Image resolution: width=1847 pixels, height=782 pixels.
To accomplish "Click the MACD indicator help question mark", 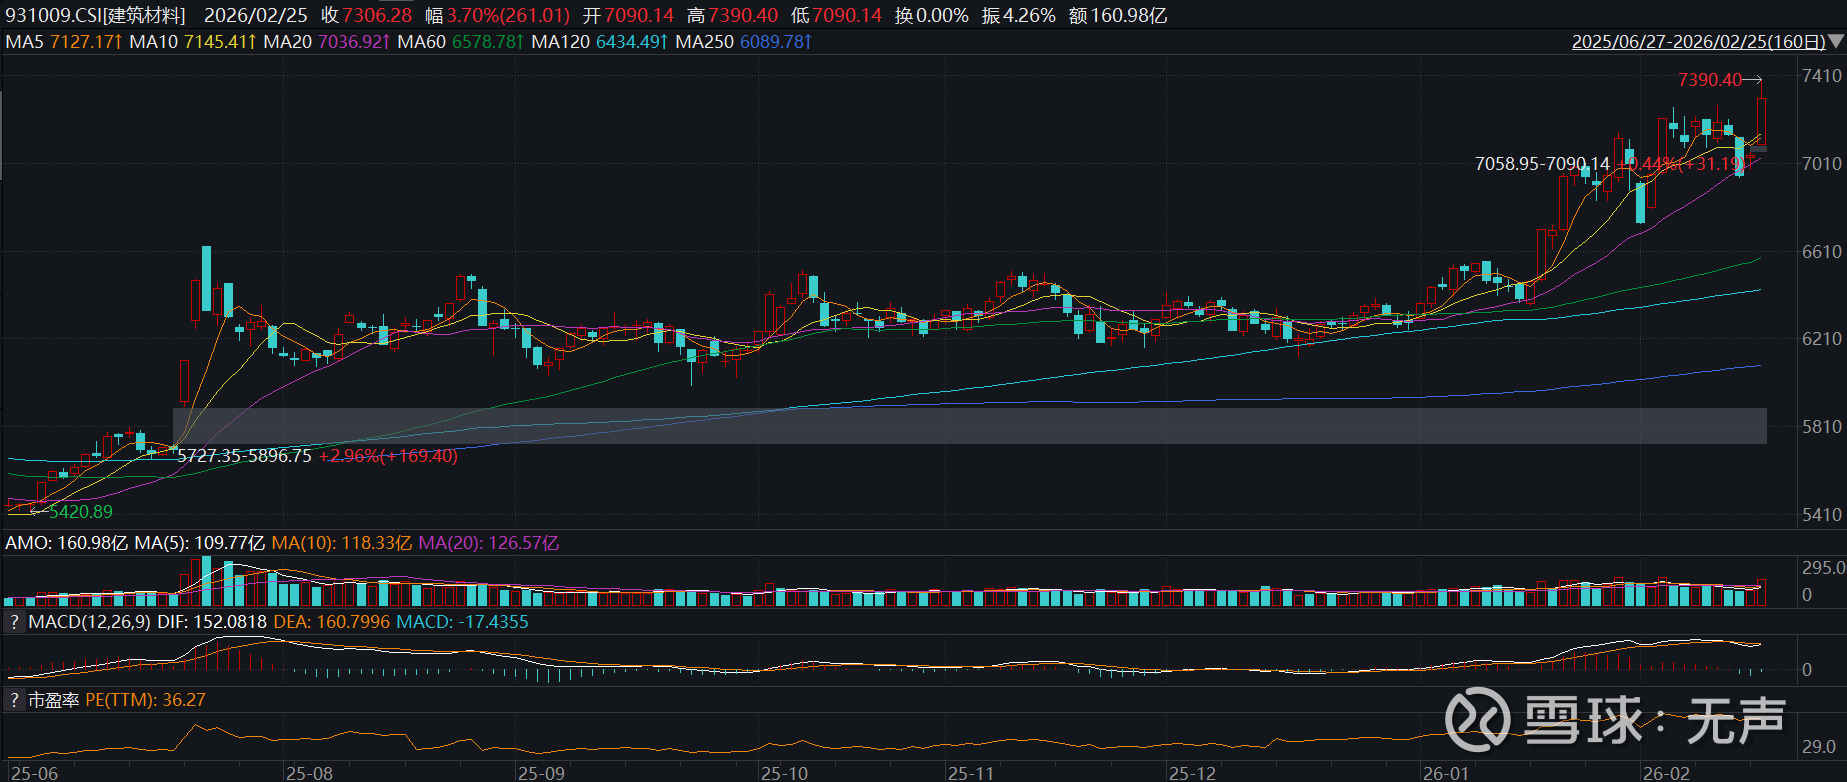I will tap(14, 622).
